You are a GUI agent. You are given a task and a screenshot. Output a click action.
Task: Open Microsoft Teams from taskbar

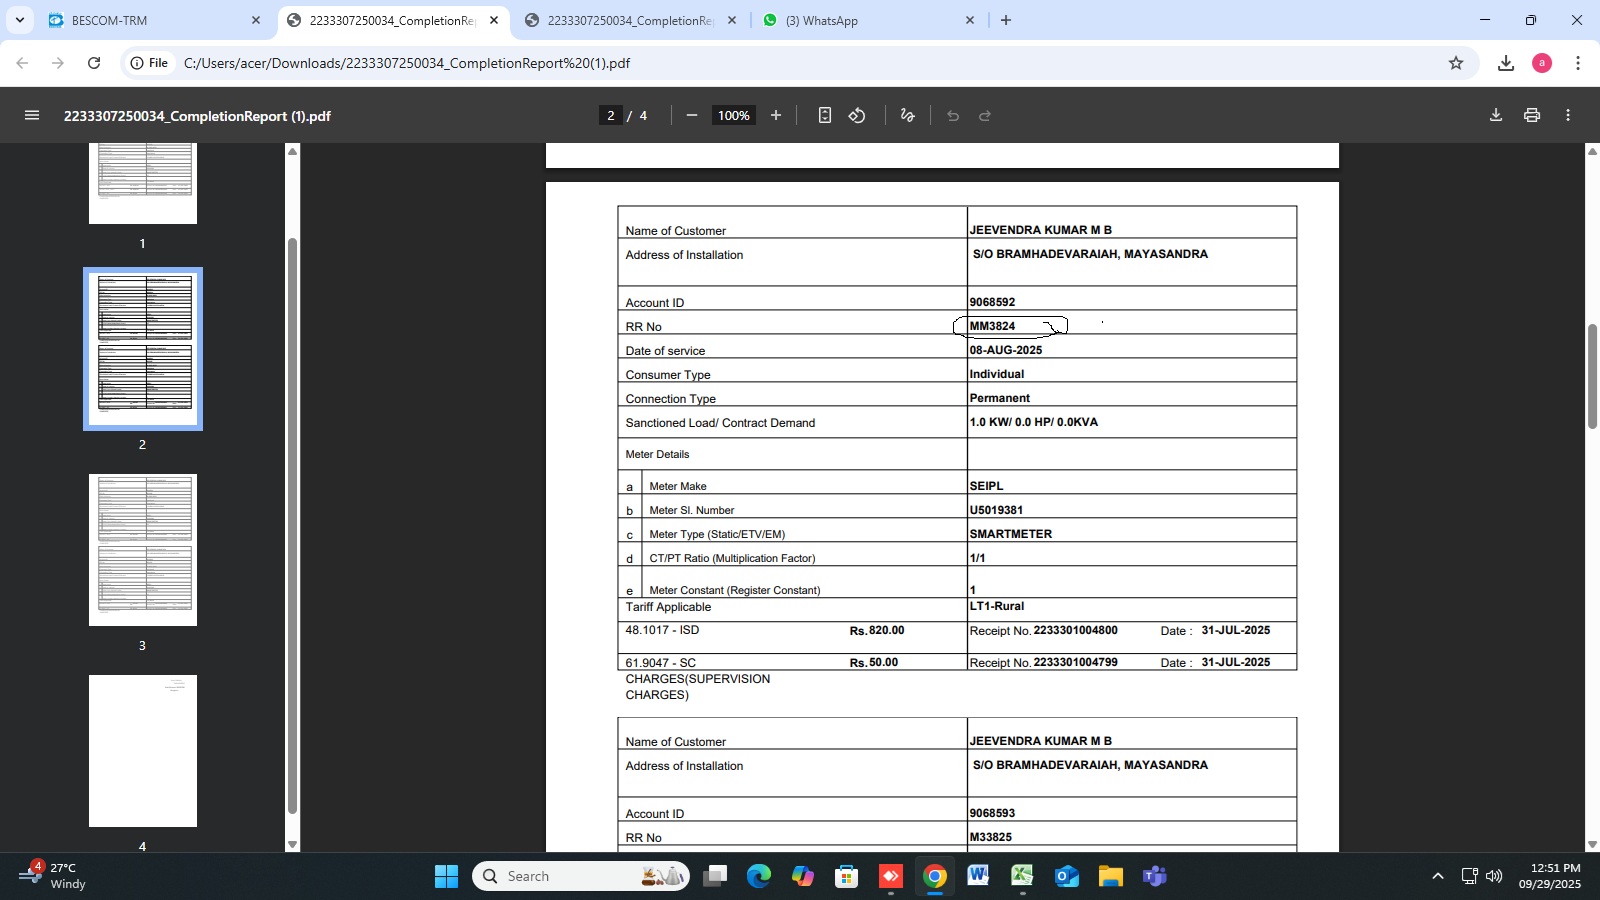click(1155, 876)
